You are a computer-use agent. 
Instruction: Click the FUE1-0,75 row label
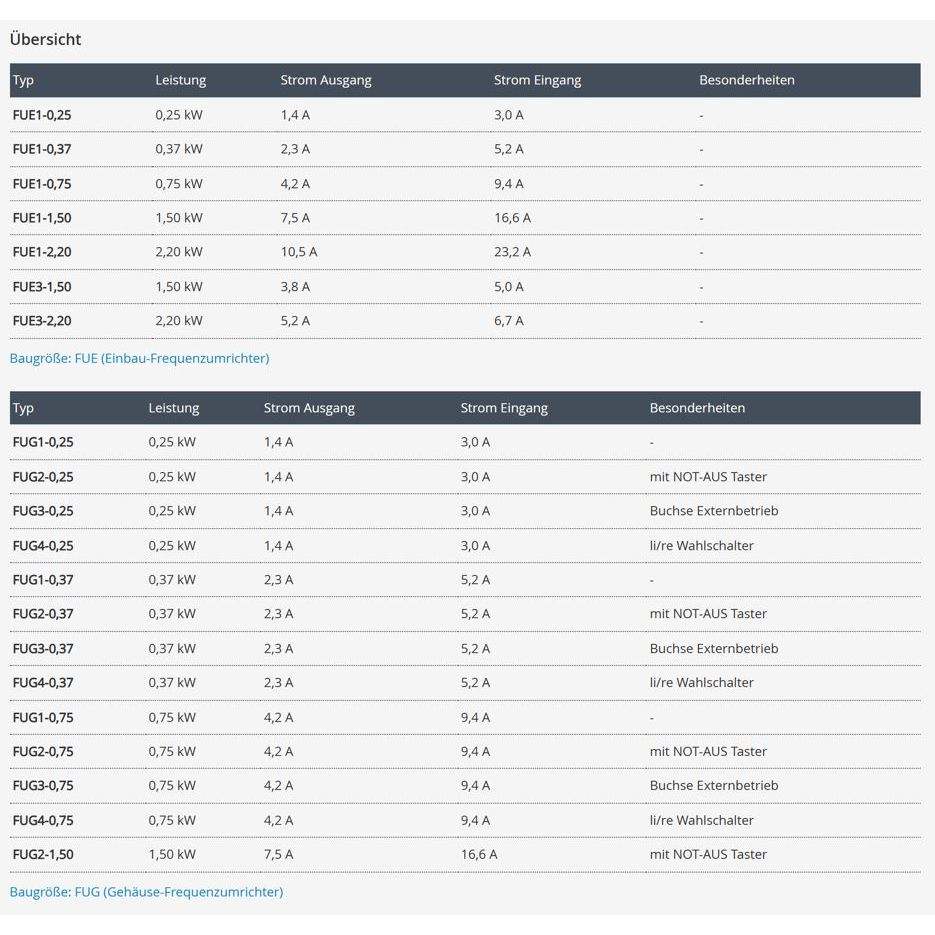[x=42, y=184]
